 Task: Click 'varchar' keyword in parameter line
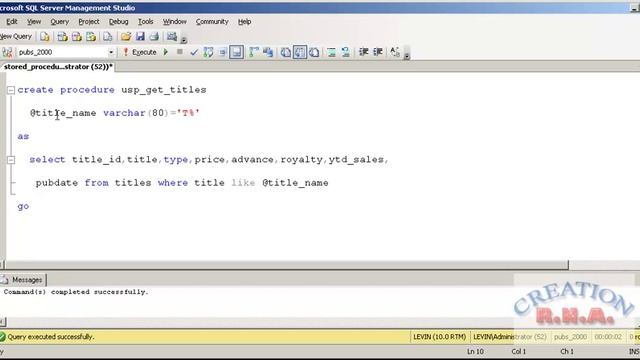pyautogui.click(x=124, y=113)
